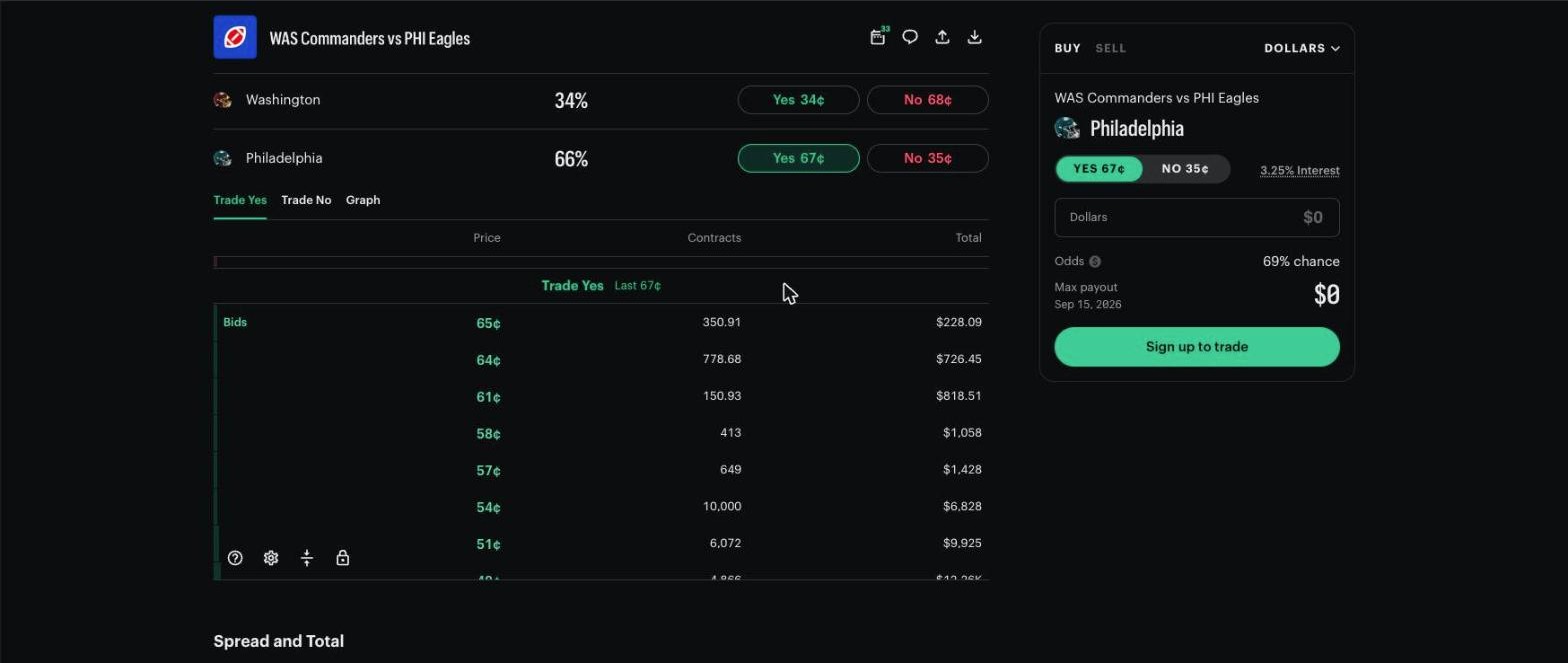
Task: Toggle YES 67¢ in order panel
Action: [1099, 169]
